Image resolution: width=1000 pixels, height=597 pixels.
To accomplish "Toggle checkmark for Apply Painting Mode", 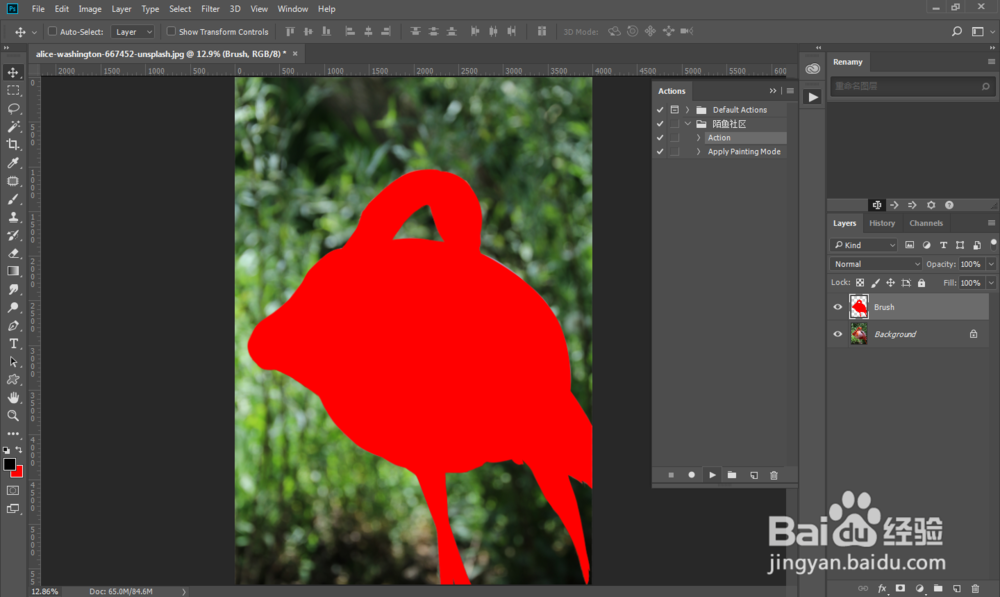I will coord(660,152).
